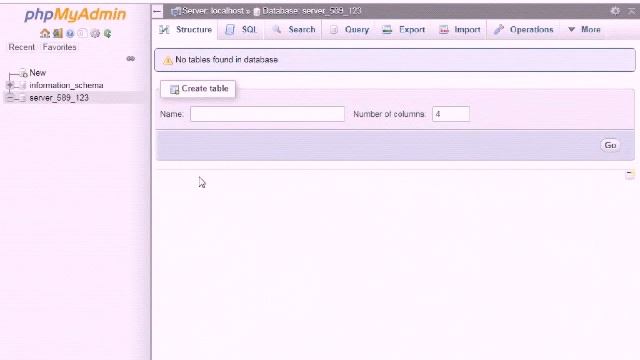Focus the Number of columns field

point(451,114)
